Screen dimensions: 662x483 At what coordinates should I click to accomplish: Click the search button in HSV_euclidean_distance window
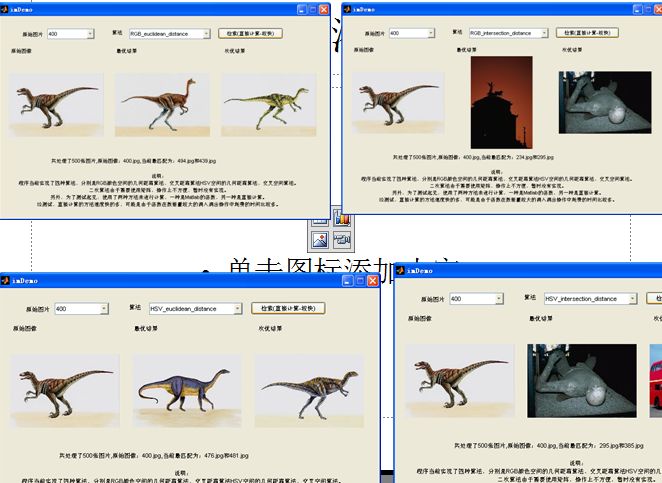(x=288, y=308)
